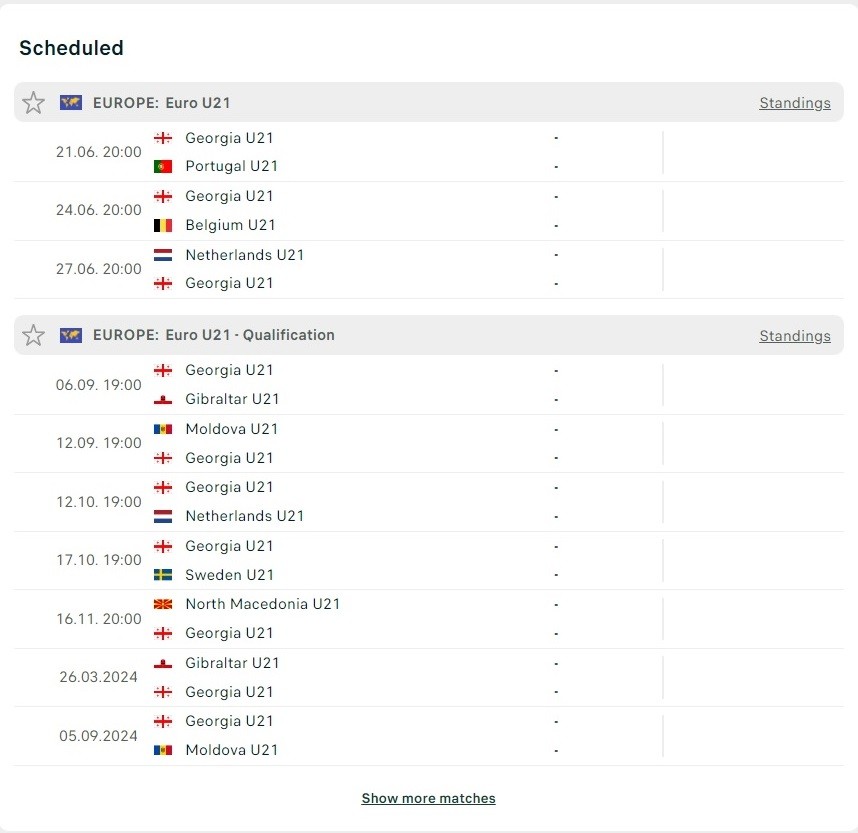Viewport: 858px width, 833px height.
Task: Click the Gibraltar flag in 06.09 match
Action: [163, 399]
